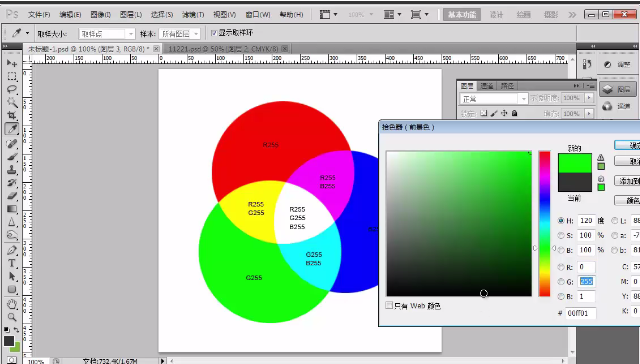Select the Healing Brush tool

pos(12,143)
